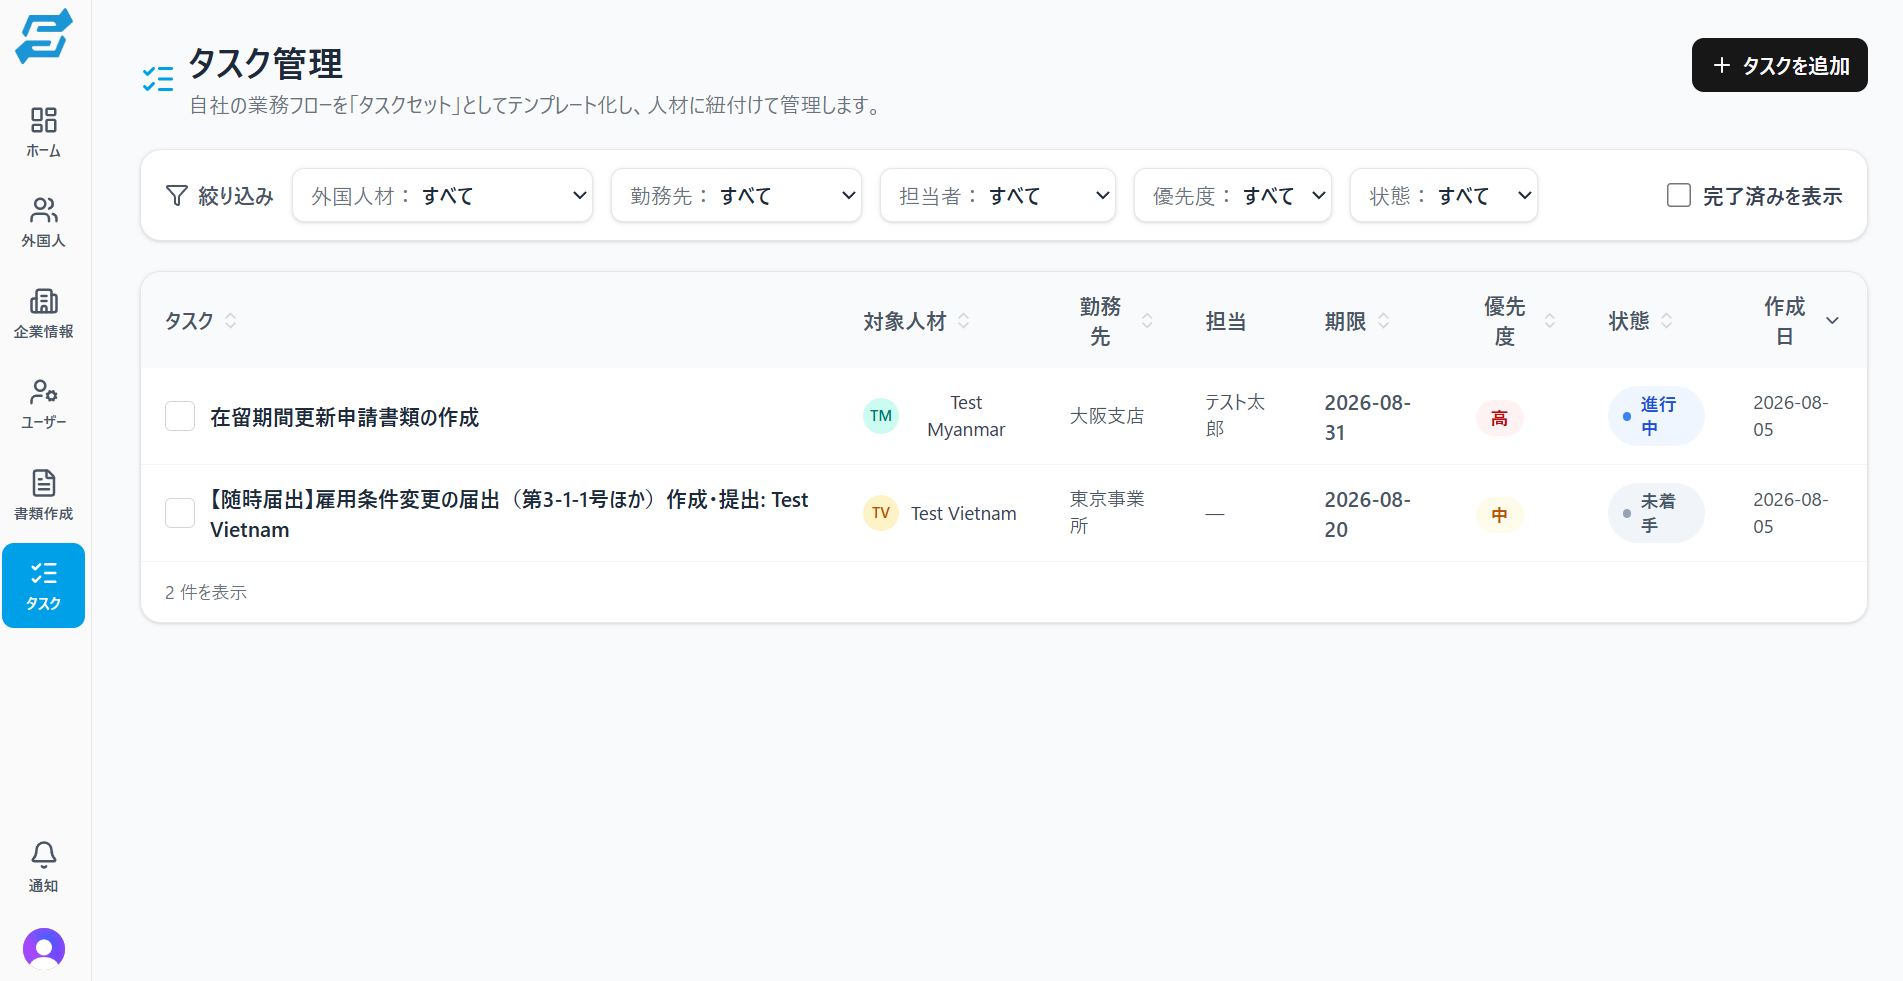This screenshot has height=981, width=1903.
Task: Tick the checkbox for 在留期間更新申請書類の作成
Action: [180, 416]
